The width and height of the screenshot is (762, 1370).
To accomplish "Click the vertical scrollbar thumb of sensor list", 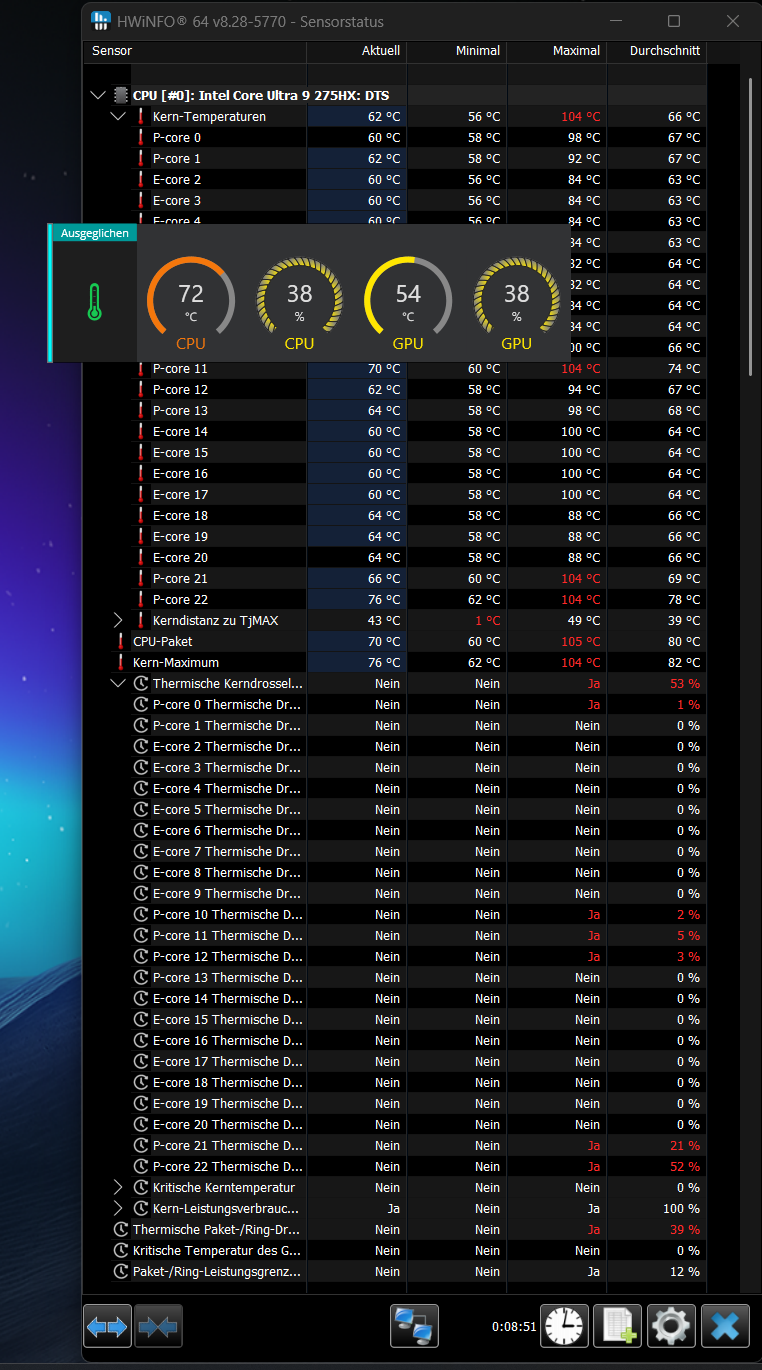I will coord(751,225).
